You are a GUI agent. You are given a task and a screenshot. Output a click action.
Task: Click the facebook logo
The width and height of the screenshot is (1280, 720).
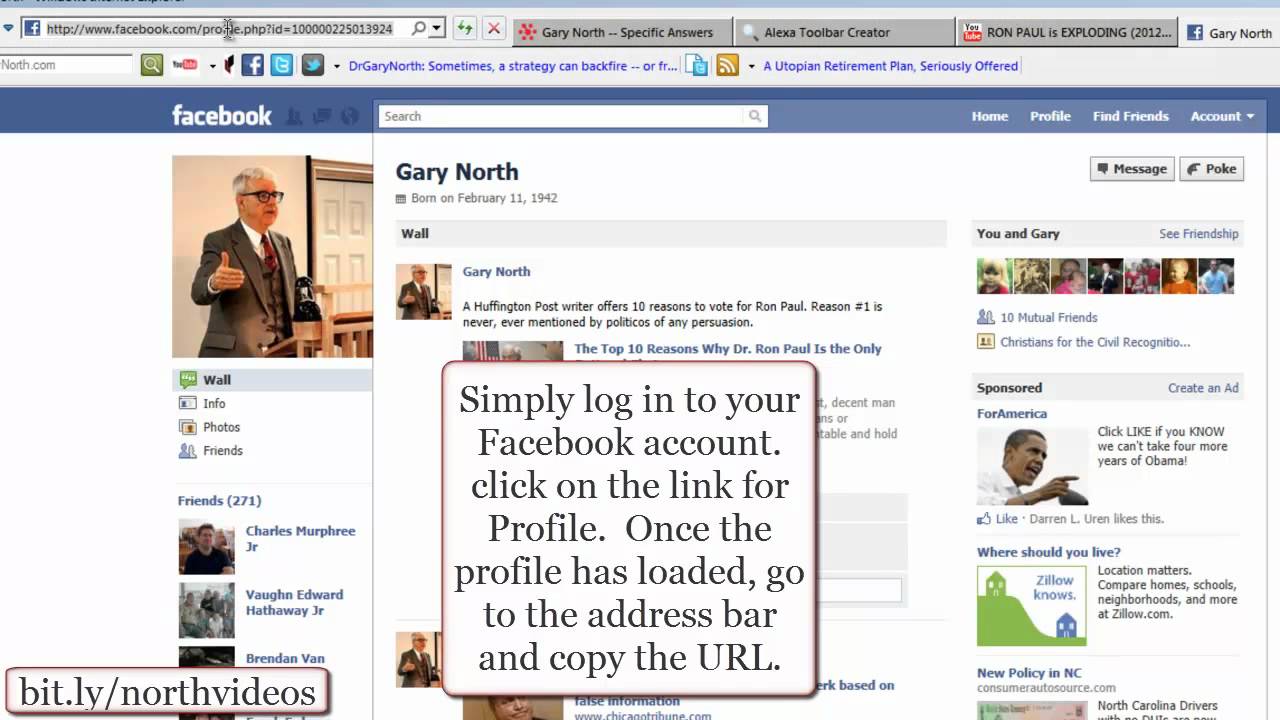click(x=221, y=115)
